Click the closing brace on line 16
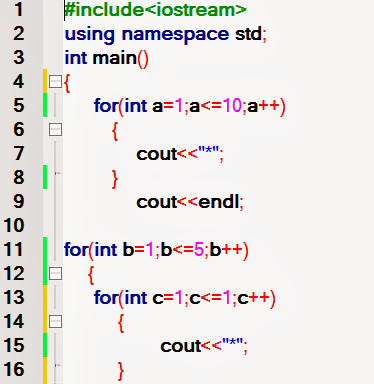The image size is (374, 384). point(121,371)
